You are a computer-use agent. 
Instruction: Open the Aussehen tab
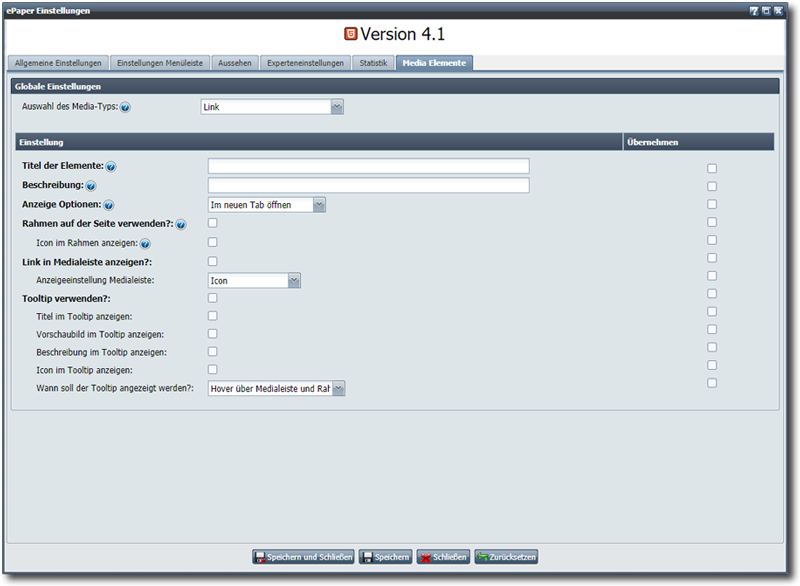click(235, 63)
